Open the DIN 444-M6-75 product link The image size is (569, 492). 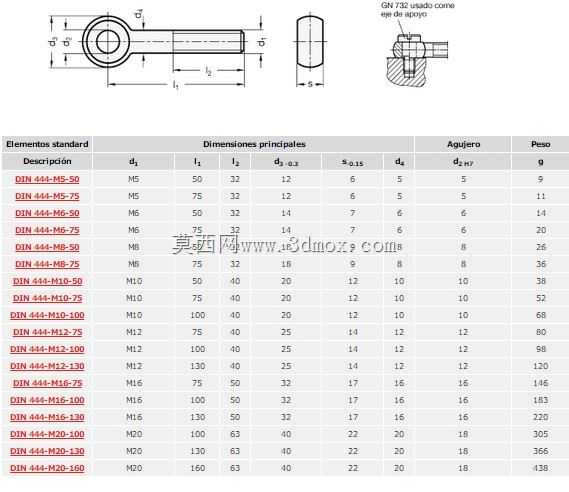pos(47,230)
